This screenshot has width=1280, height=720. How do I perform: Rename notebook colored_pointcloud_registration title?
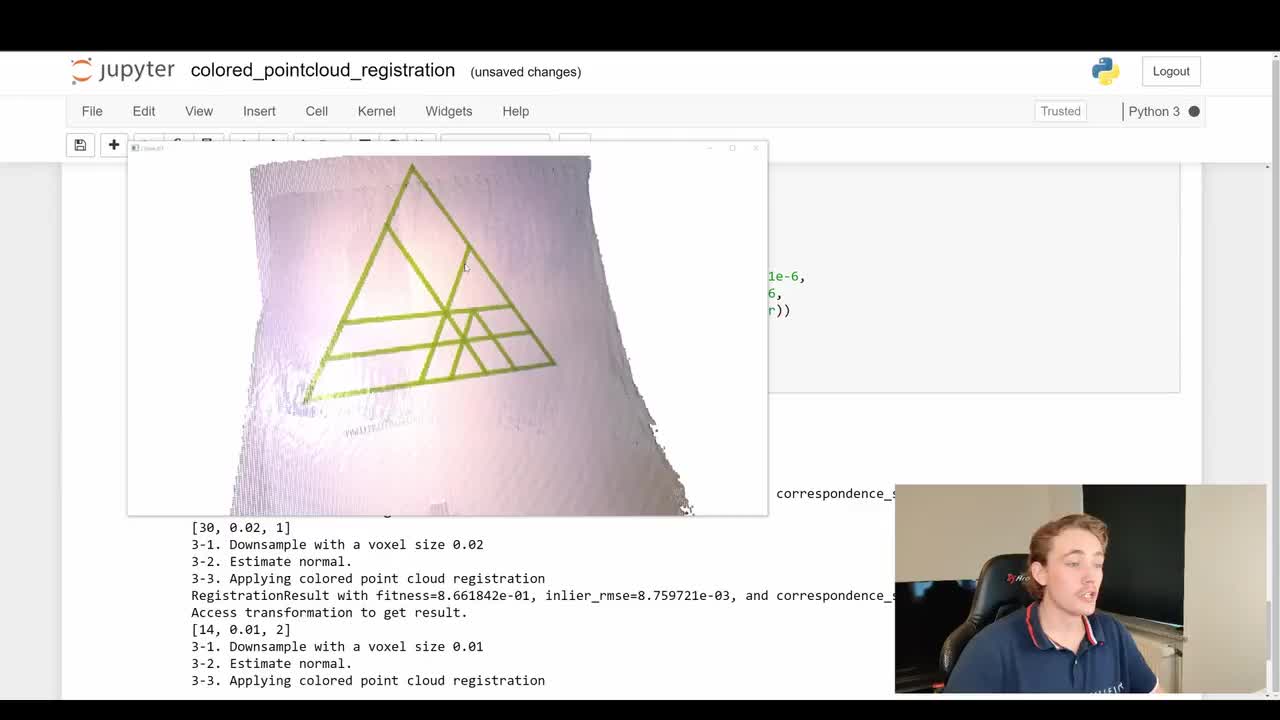click(323, 70)
